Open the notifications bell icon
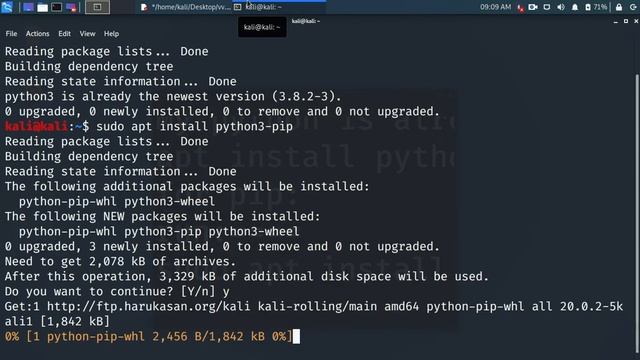 pyautogui.click(x=575, y=7)
